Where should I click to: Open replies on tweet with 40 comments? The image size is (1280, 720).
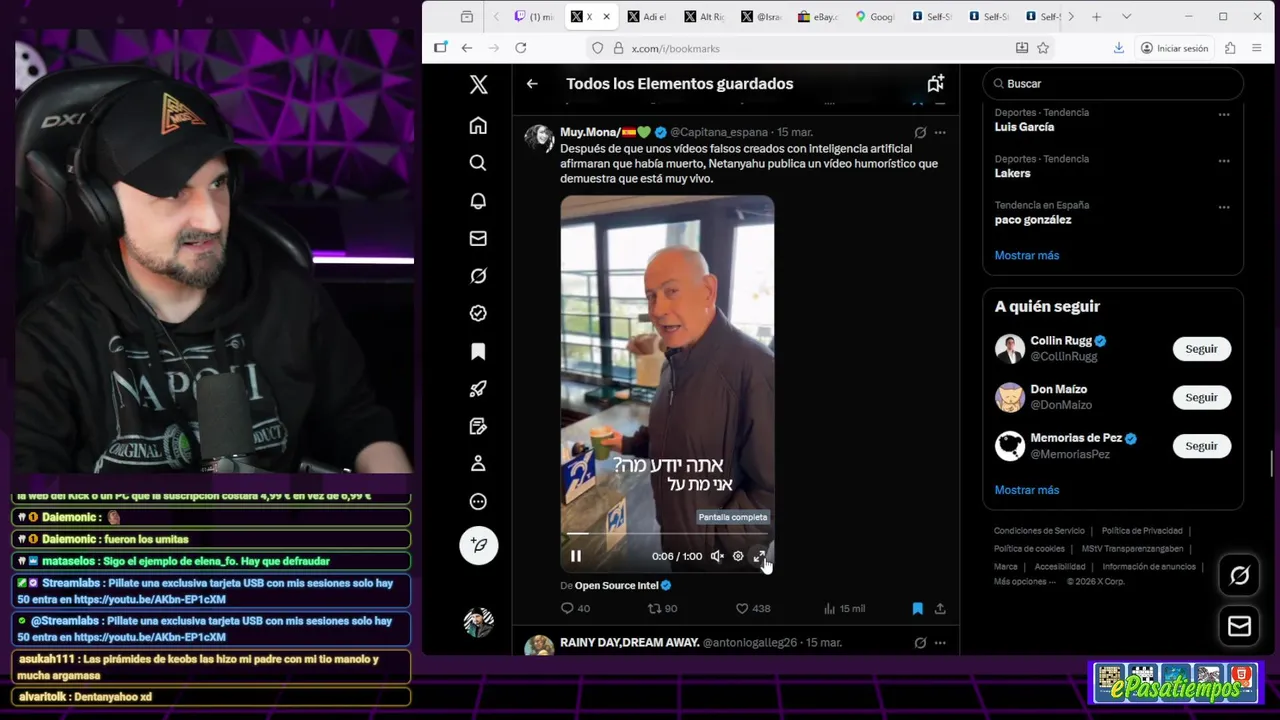pos(575,608)
